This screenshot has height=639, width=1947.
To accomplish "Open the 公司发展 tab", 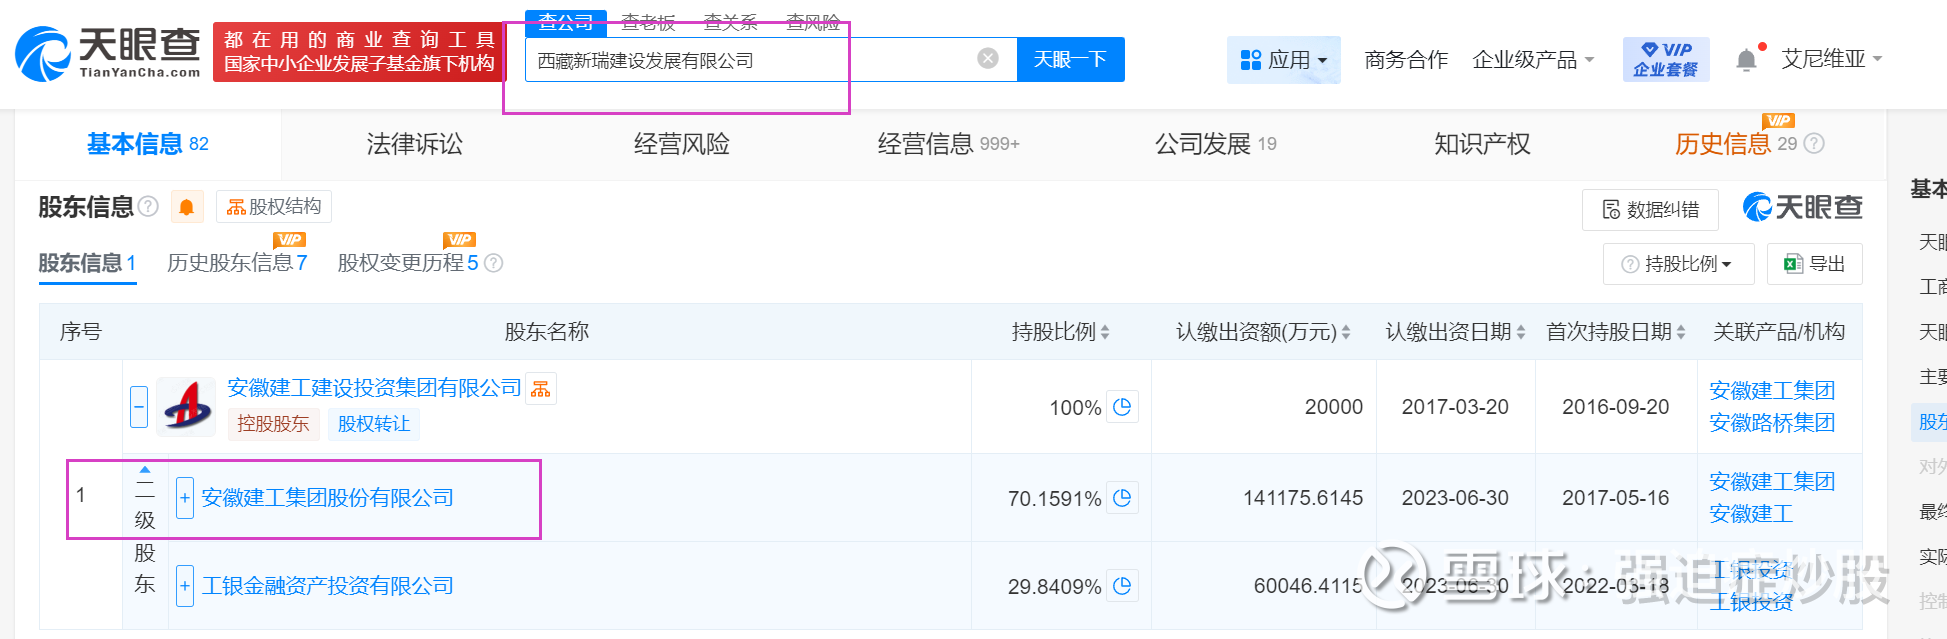I will click(x=1216, y=144).
